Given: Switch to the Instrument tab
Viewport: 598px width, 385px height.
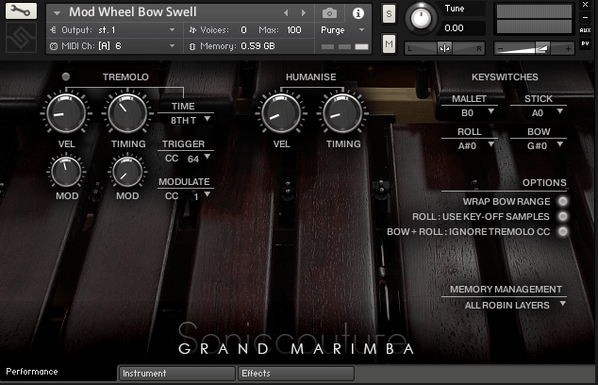Looking at the screenshot, I should (177, 373).
